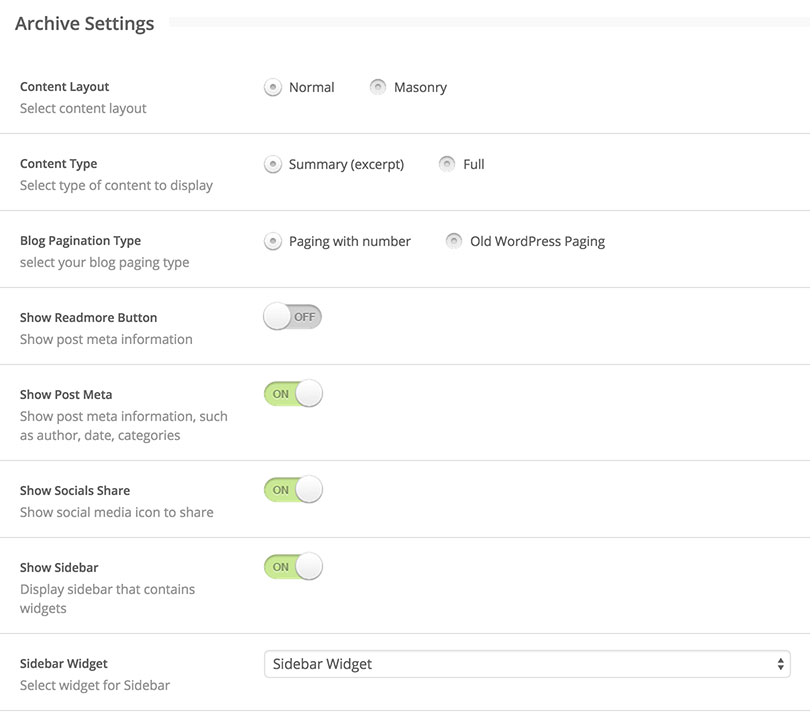Click the Sidebar Widget label text
The image size is (812, 712).
(62, 662)
